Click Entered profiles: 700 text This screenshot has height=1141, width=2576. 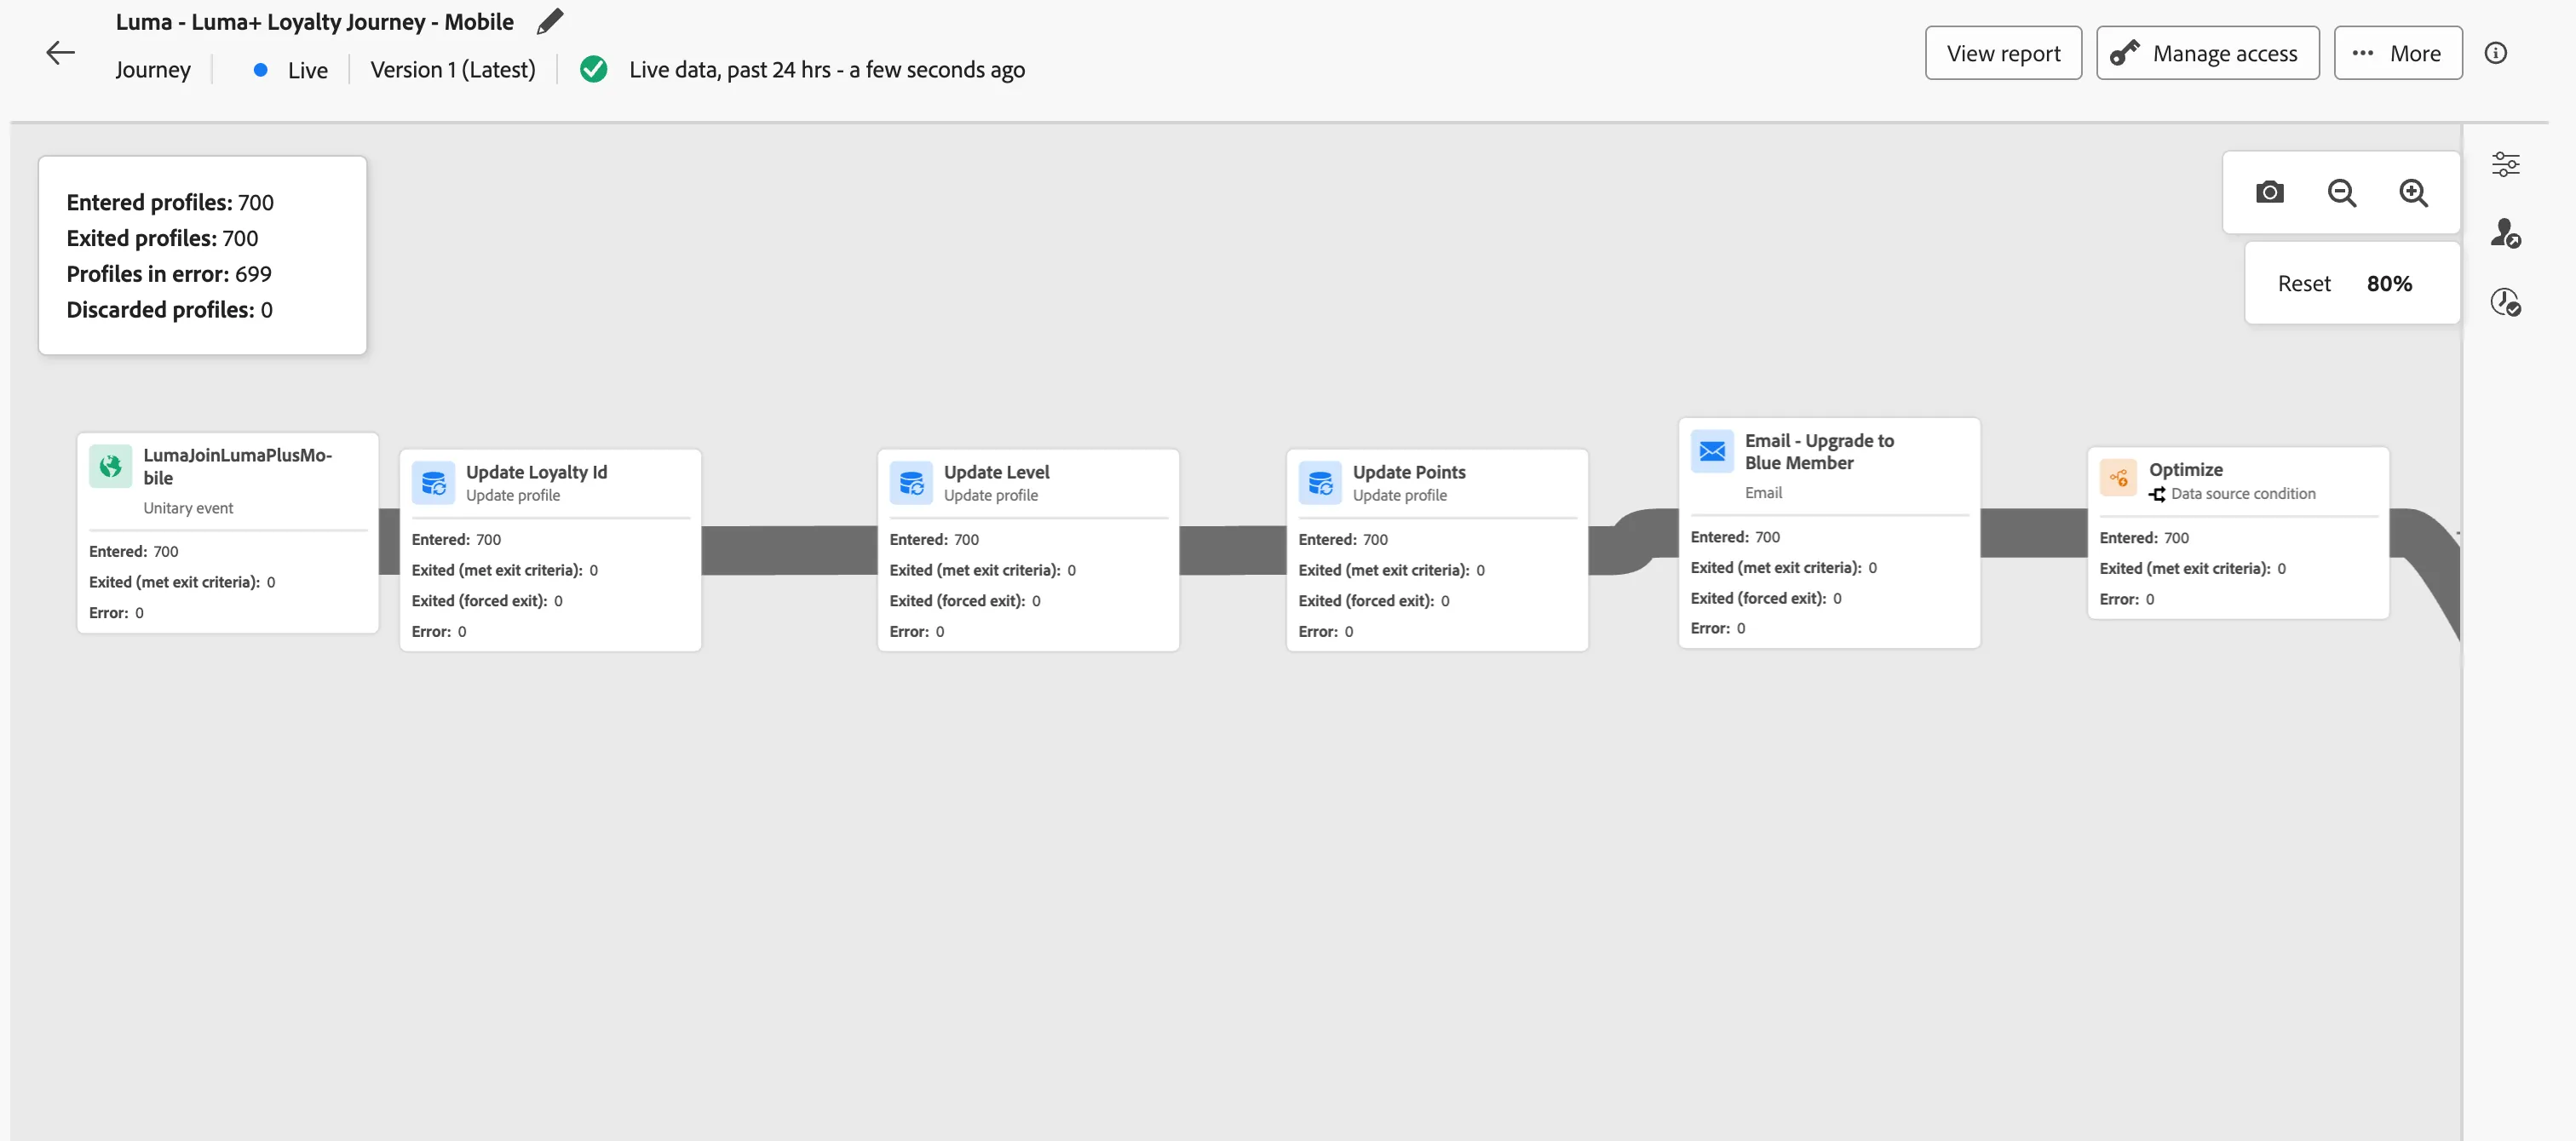point(170,202)
